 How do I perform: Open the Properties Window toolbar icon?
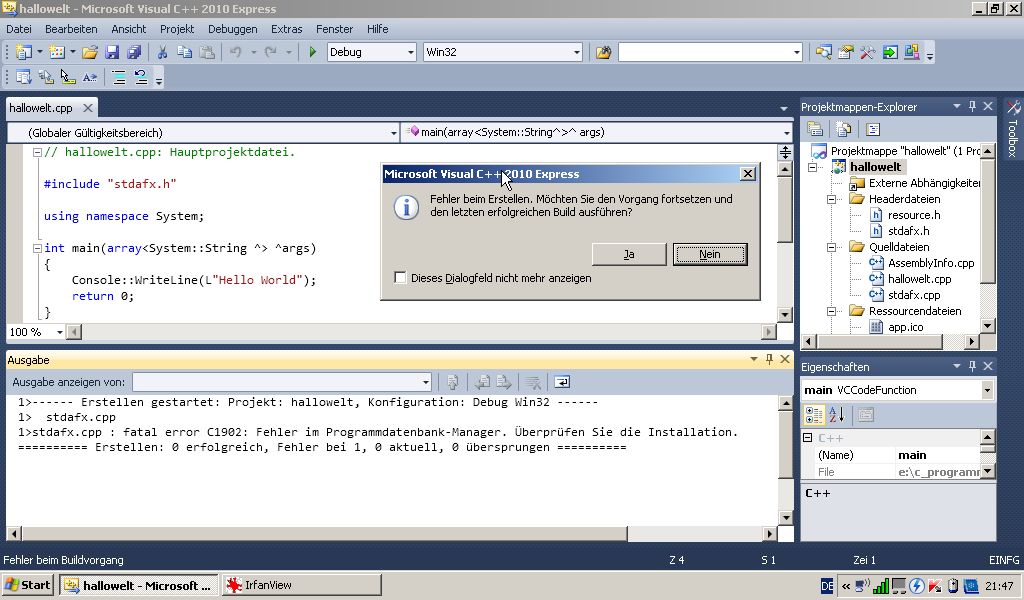846,52
